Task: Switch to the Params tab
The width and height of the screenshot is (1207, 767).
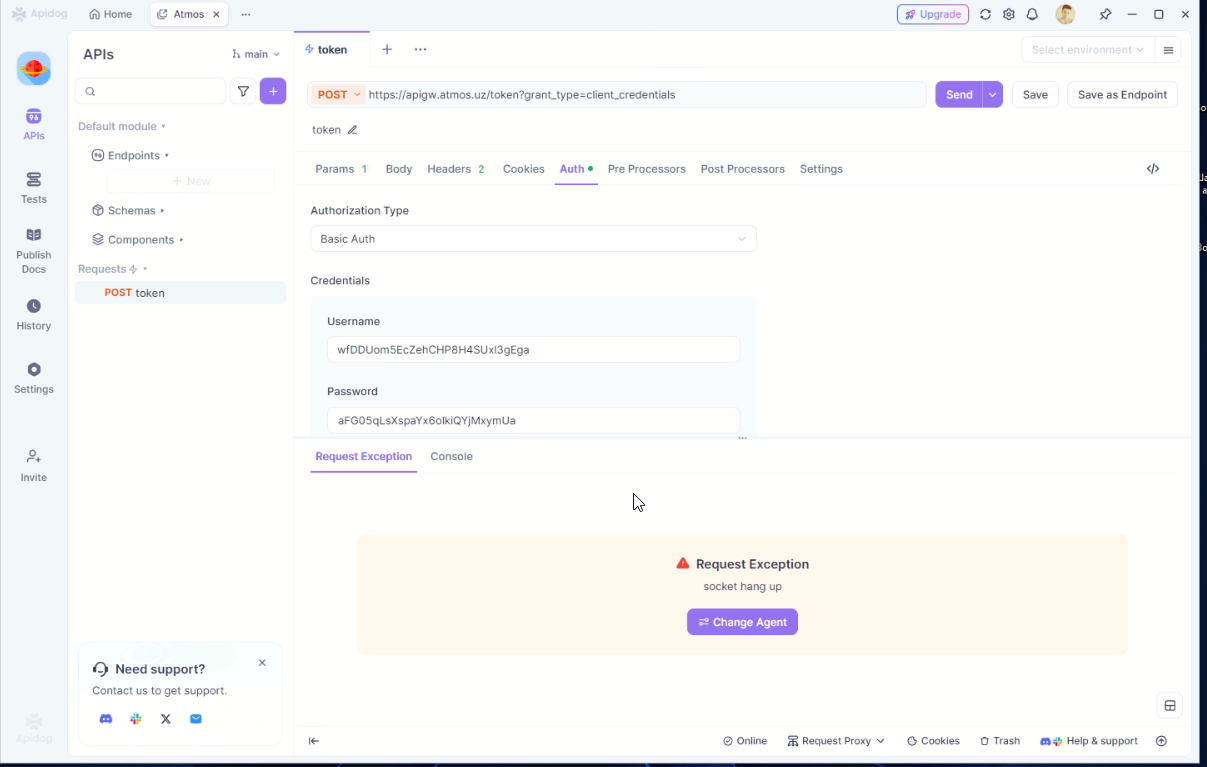Action: click(341, 169)
